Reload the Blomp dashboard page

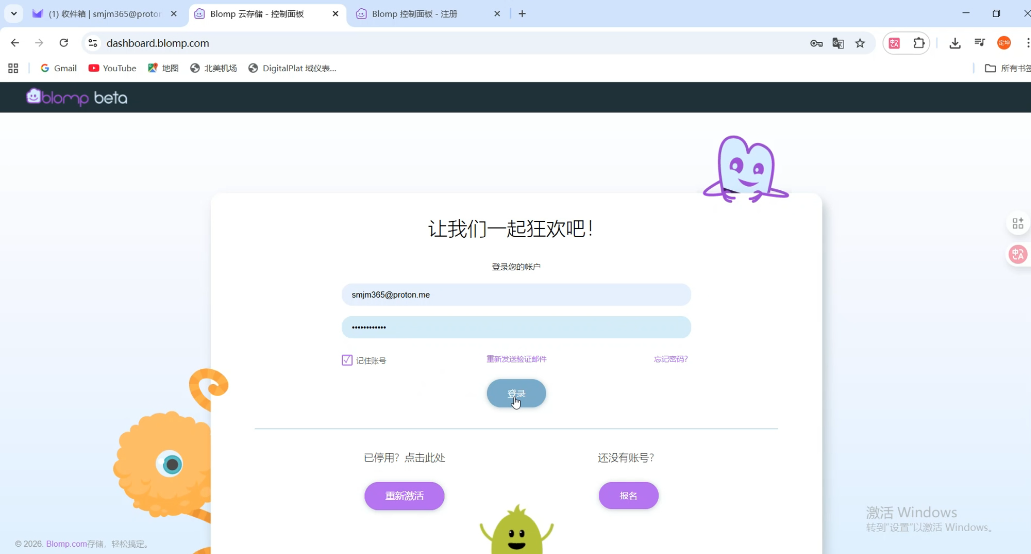[x=64, y=43]
